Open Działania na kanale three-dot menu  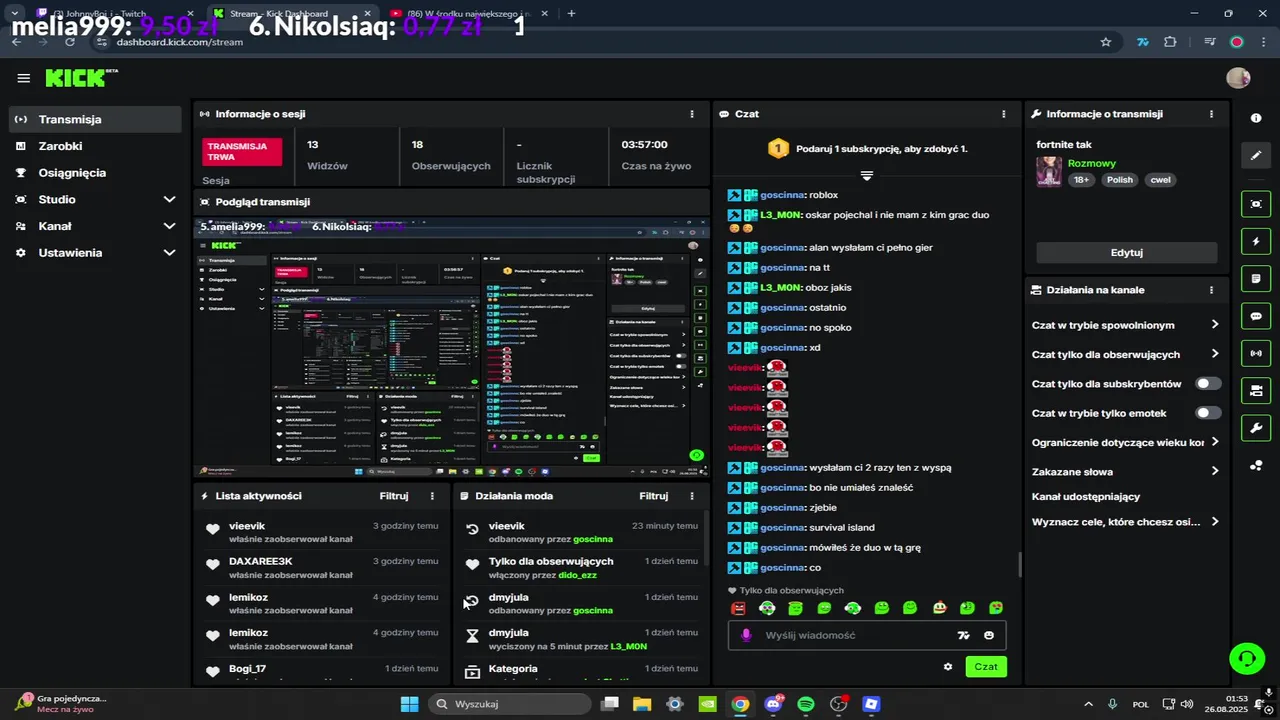click(1211, 290)
